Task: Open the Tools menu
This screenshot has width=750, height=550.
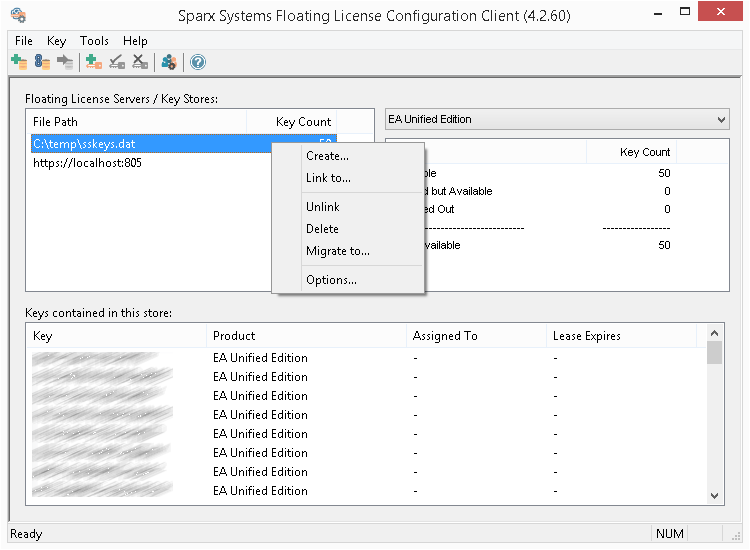Action: [94, 41]
